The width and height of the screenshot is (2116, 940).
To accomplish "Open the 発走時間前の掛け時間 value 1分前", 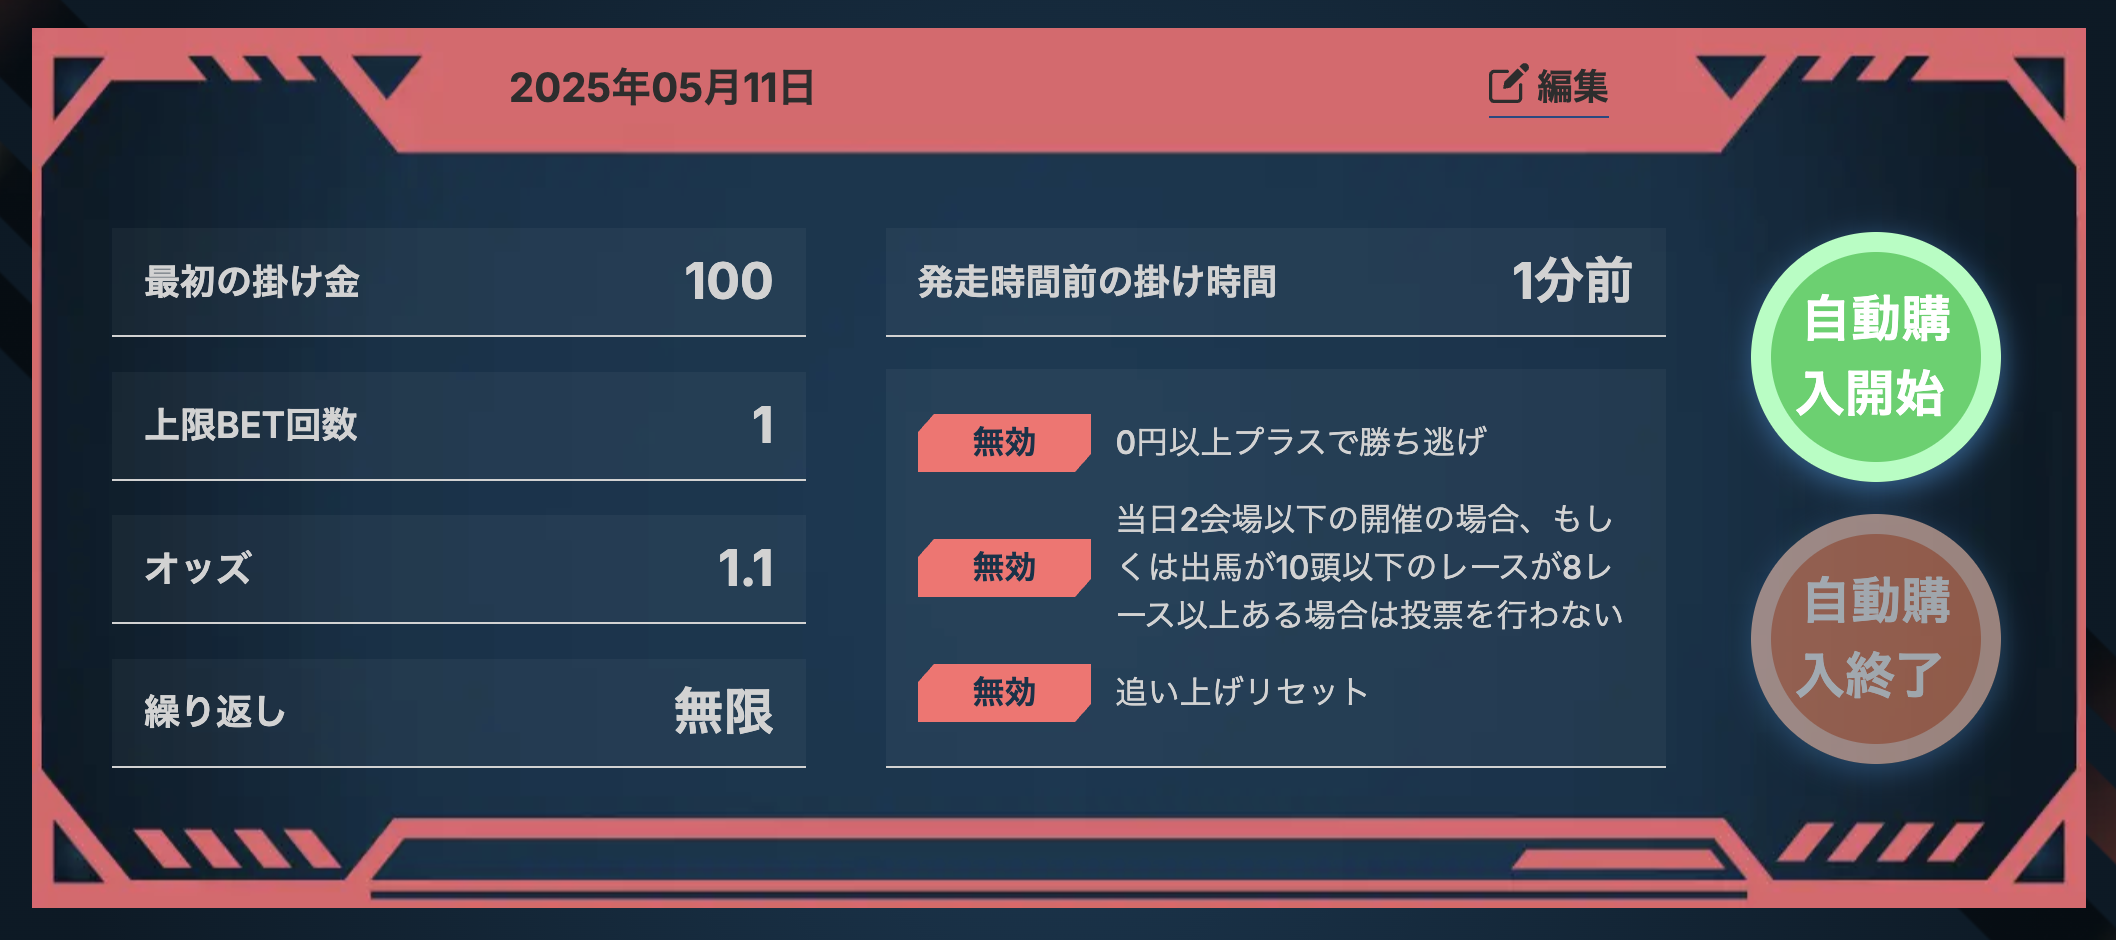I will pos(1571,281).
